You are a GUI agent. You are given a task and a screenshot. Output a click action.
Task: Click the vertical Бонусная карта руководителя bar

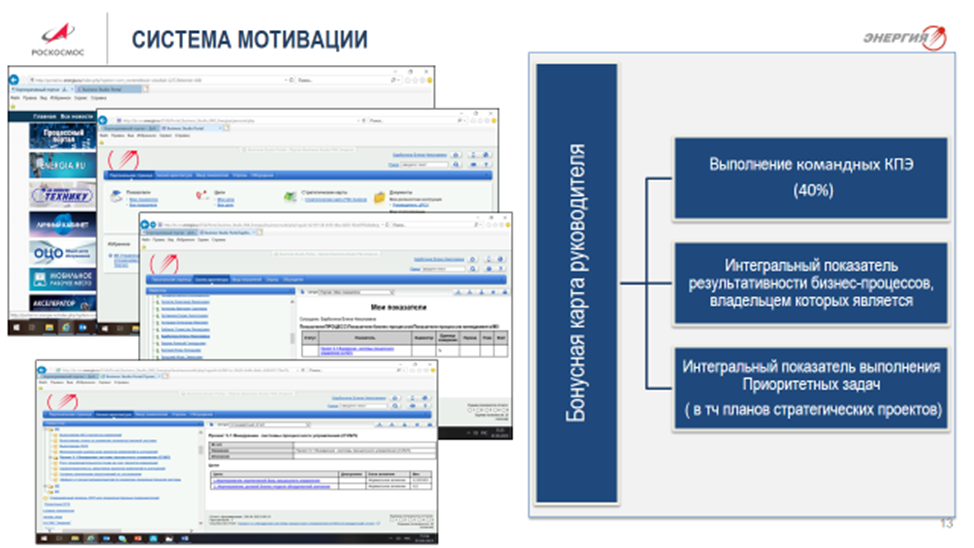(575, 284)
